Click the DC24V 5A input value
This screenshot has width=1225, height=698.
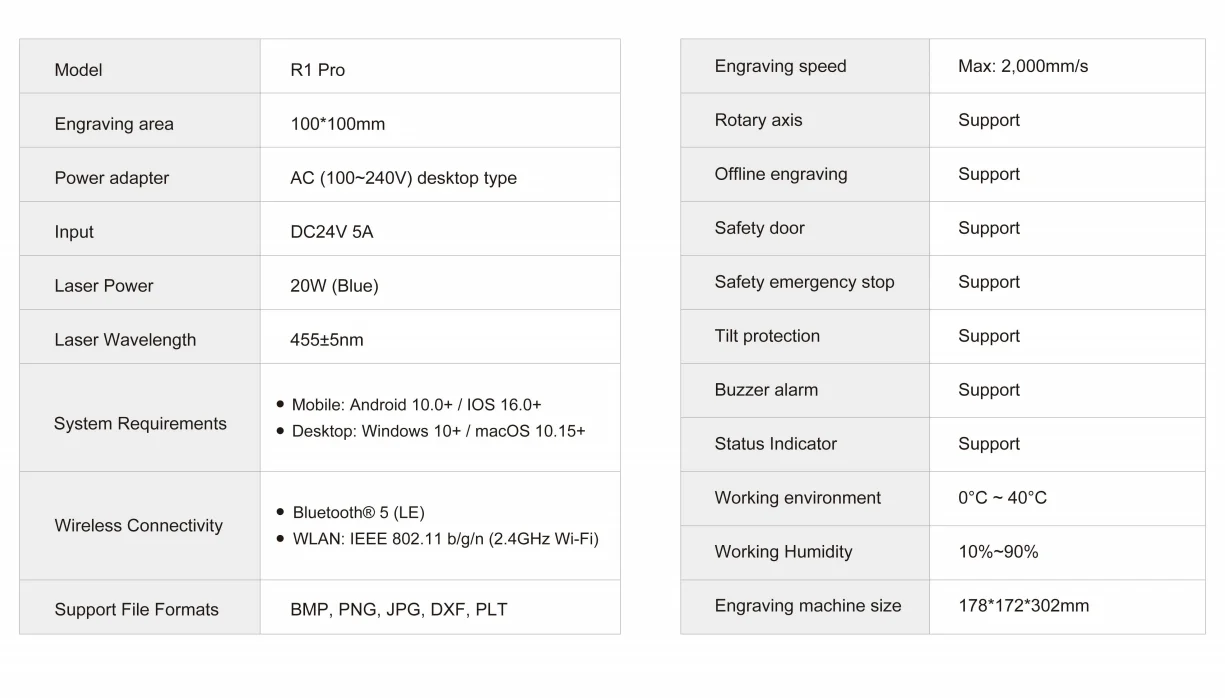click(331, 232)
